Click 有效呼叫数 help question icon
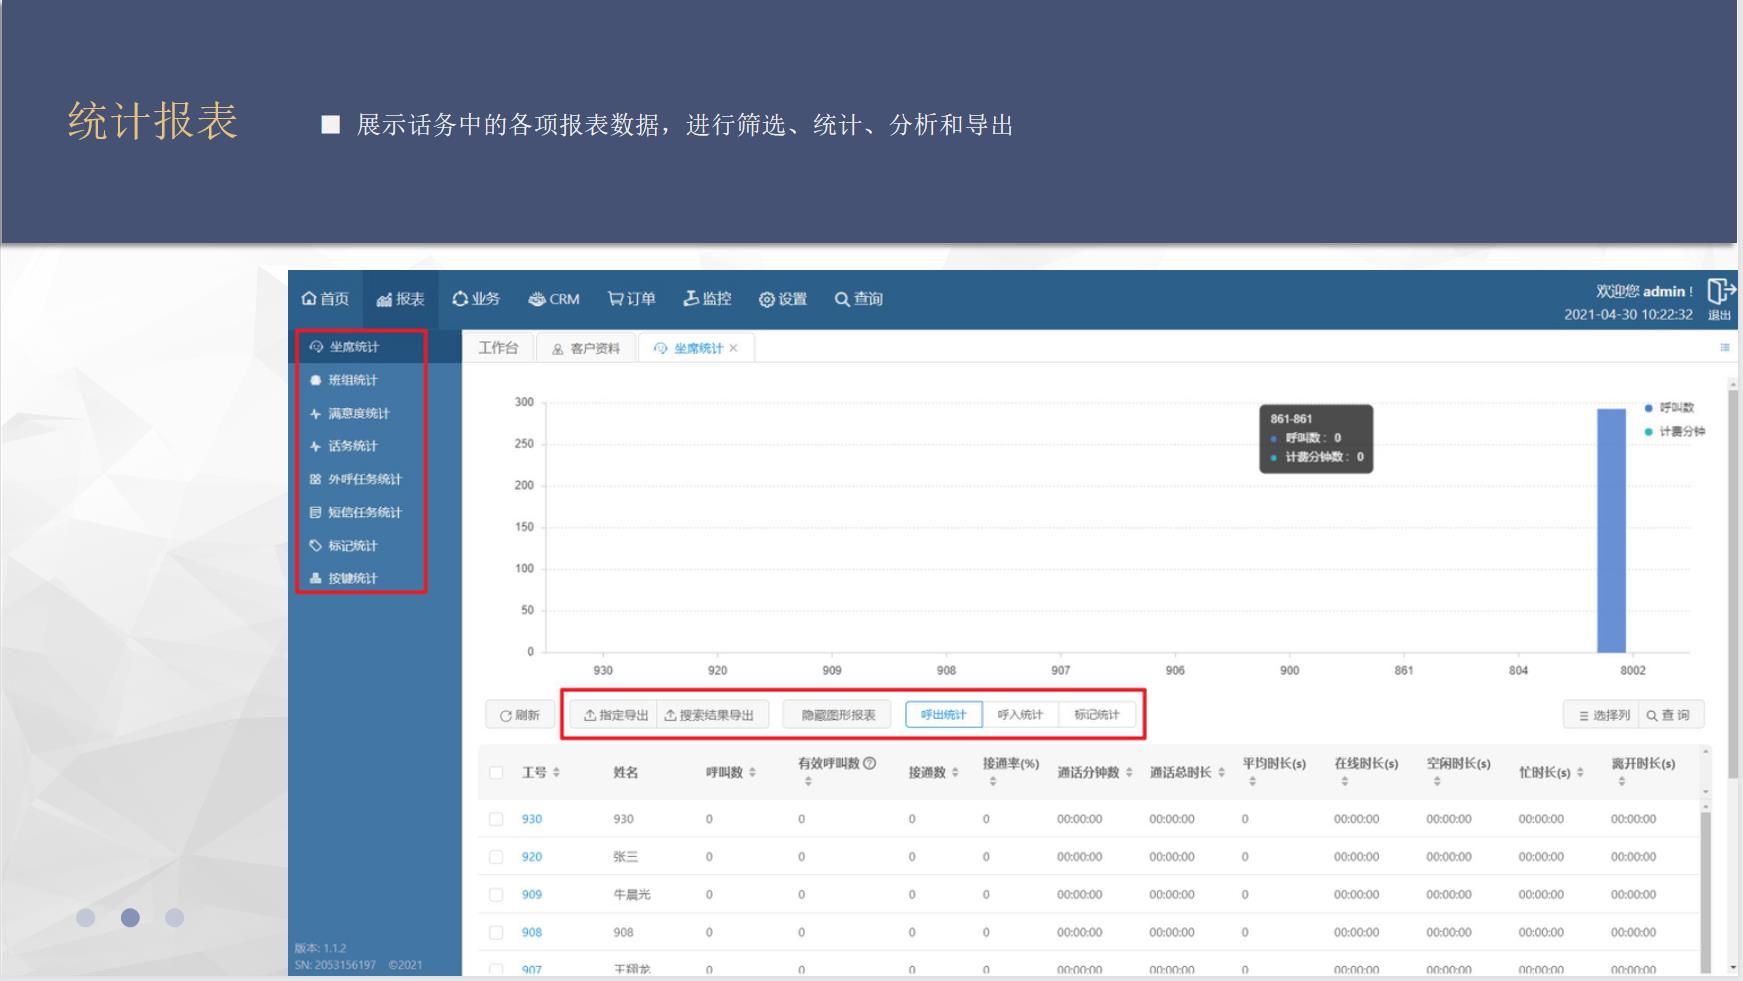1743x981 pixels. point(870,763)
